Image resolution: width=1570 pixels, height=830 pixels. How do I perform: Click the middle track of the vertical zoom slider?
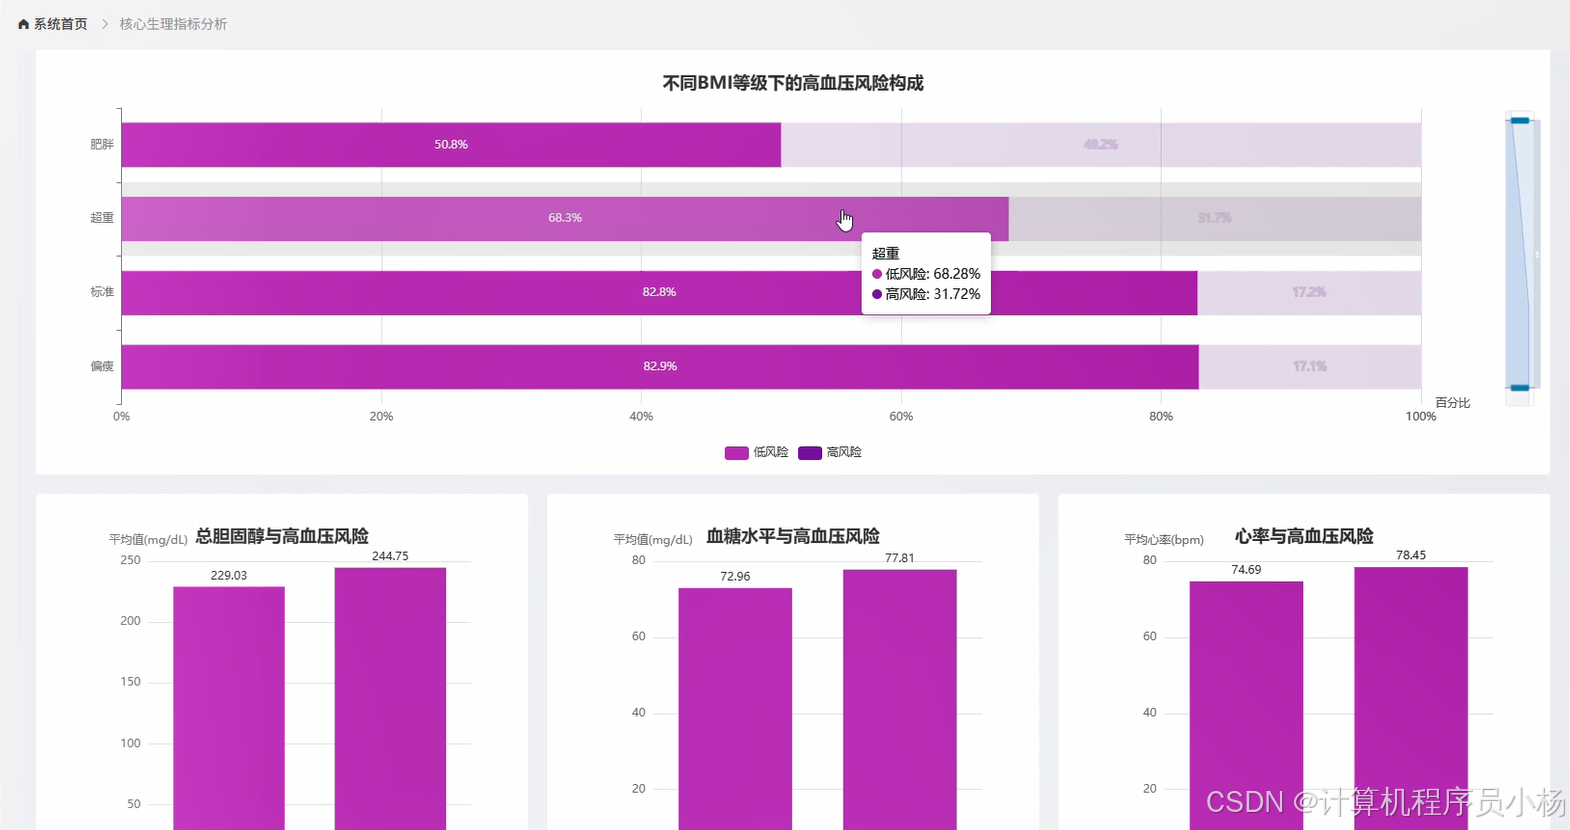pyautogui.click(x=1520, y=254)
